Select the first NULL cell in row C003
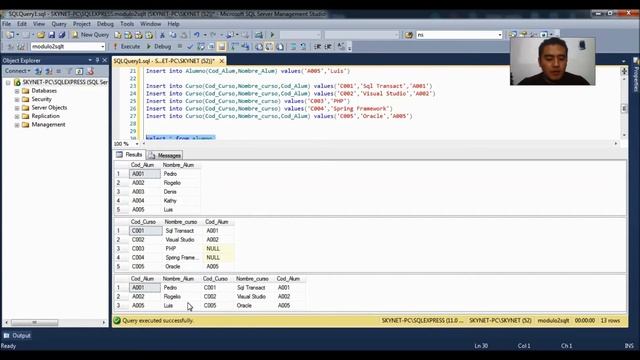The height and width of the screenshot is (360, 640). coord(218,249)
